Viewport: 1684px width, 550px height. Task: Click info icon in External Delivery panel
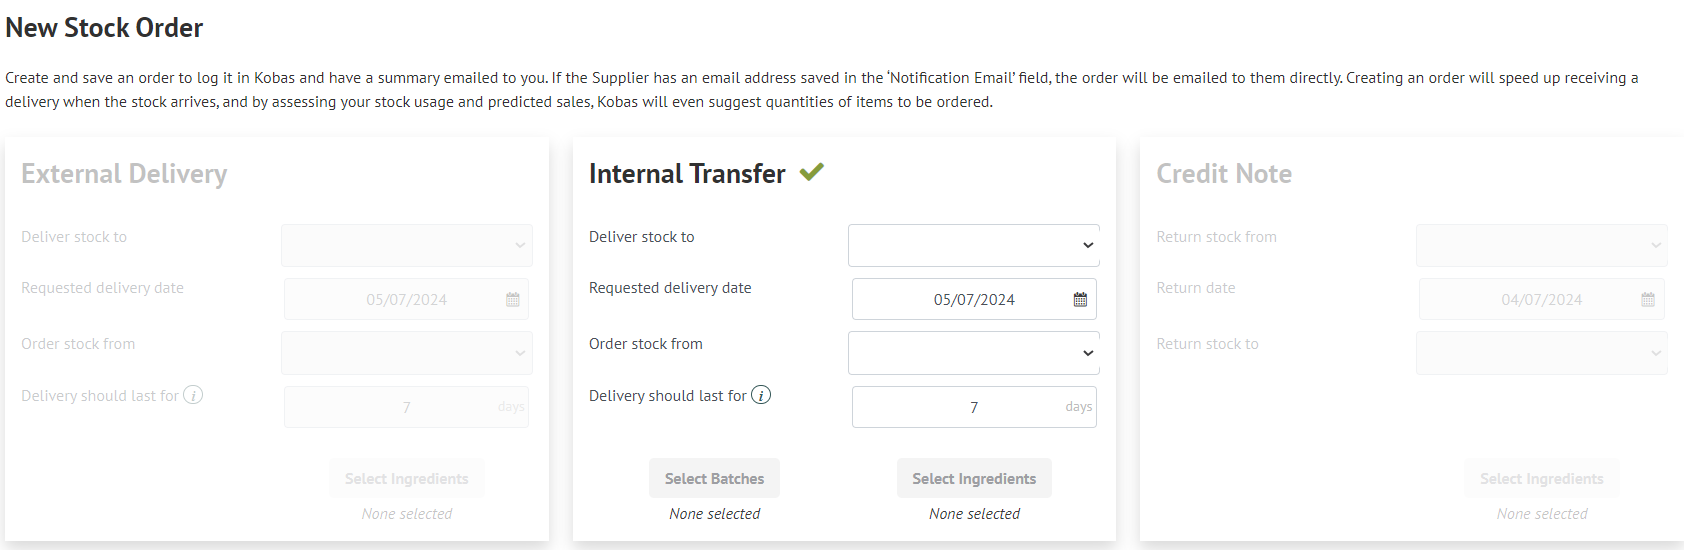193,395
